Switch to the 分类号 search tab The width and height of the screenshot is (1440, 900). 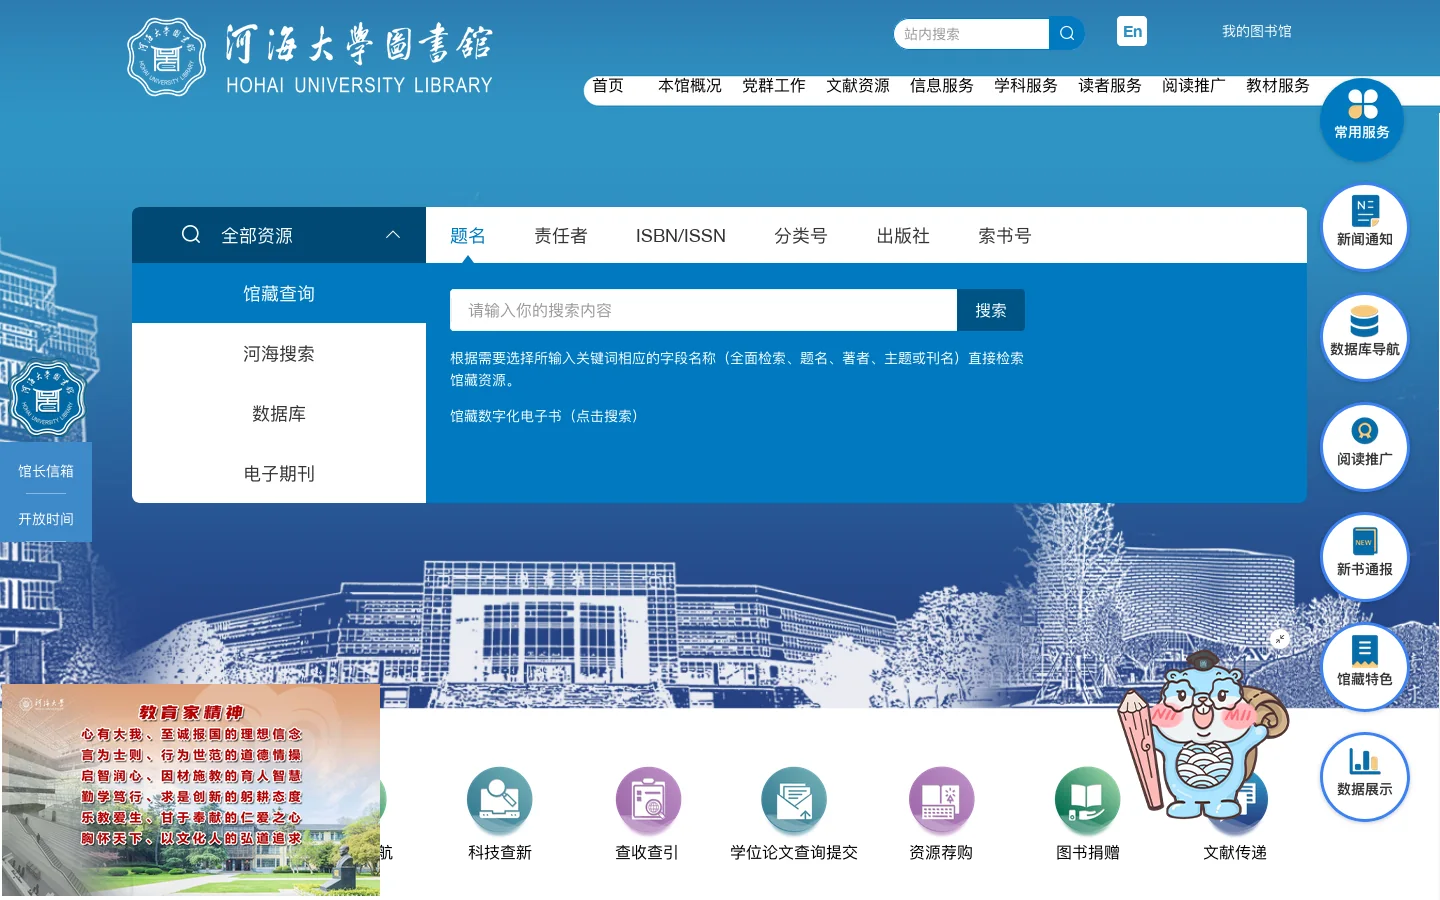[801, 235]
